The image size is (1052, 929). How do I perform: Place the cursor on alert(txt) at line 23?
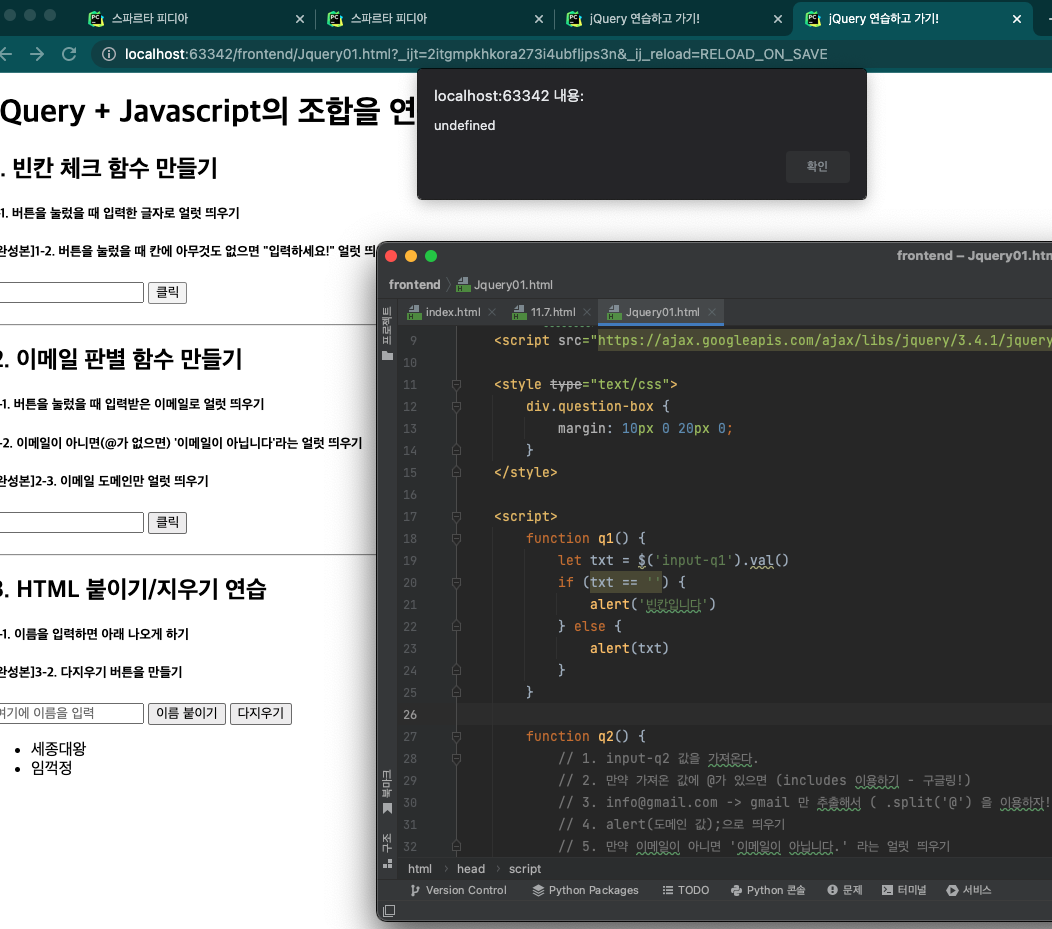(629, 649)
